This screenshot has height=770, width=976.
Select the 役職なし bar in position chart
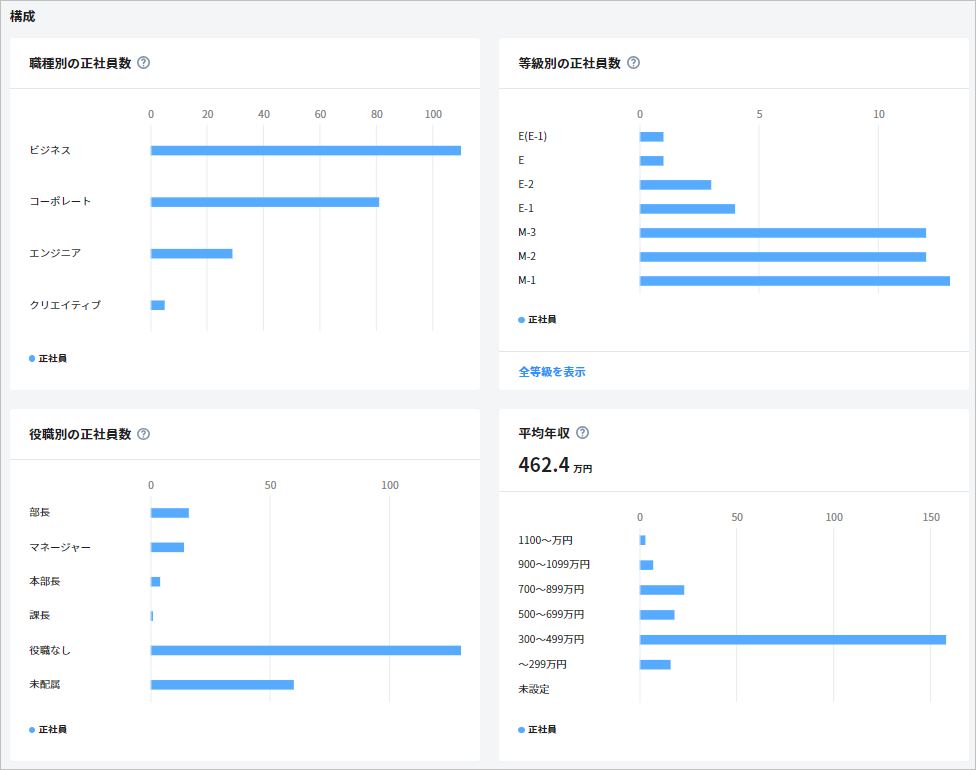click(305, 650)
